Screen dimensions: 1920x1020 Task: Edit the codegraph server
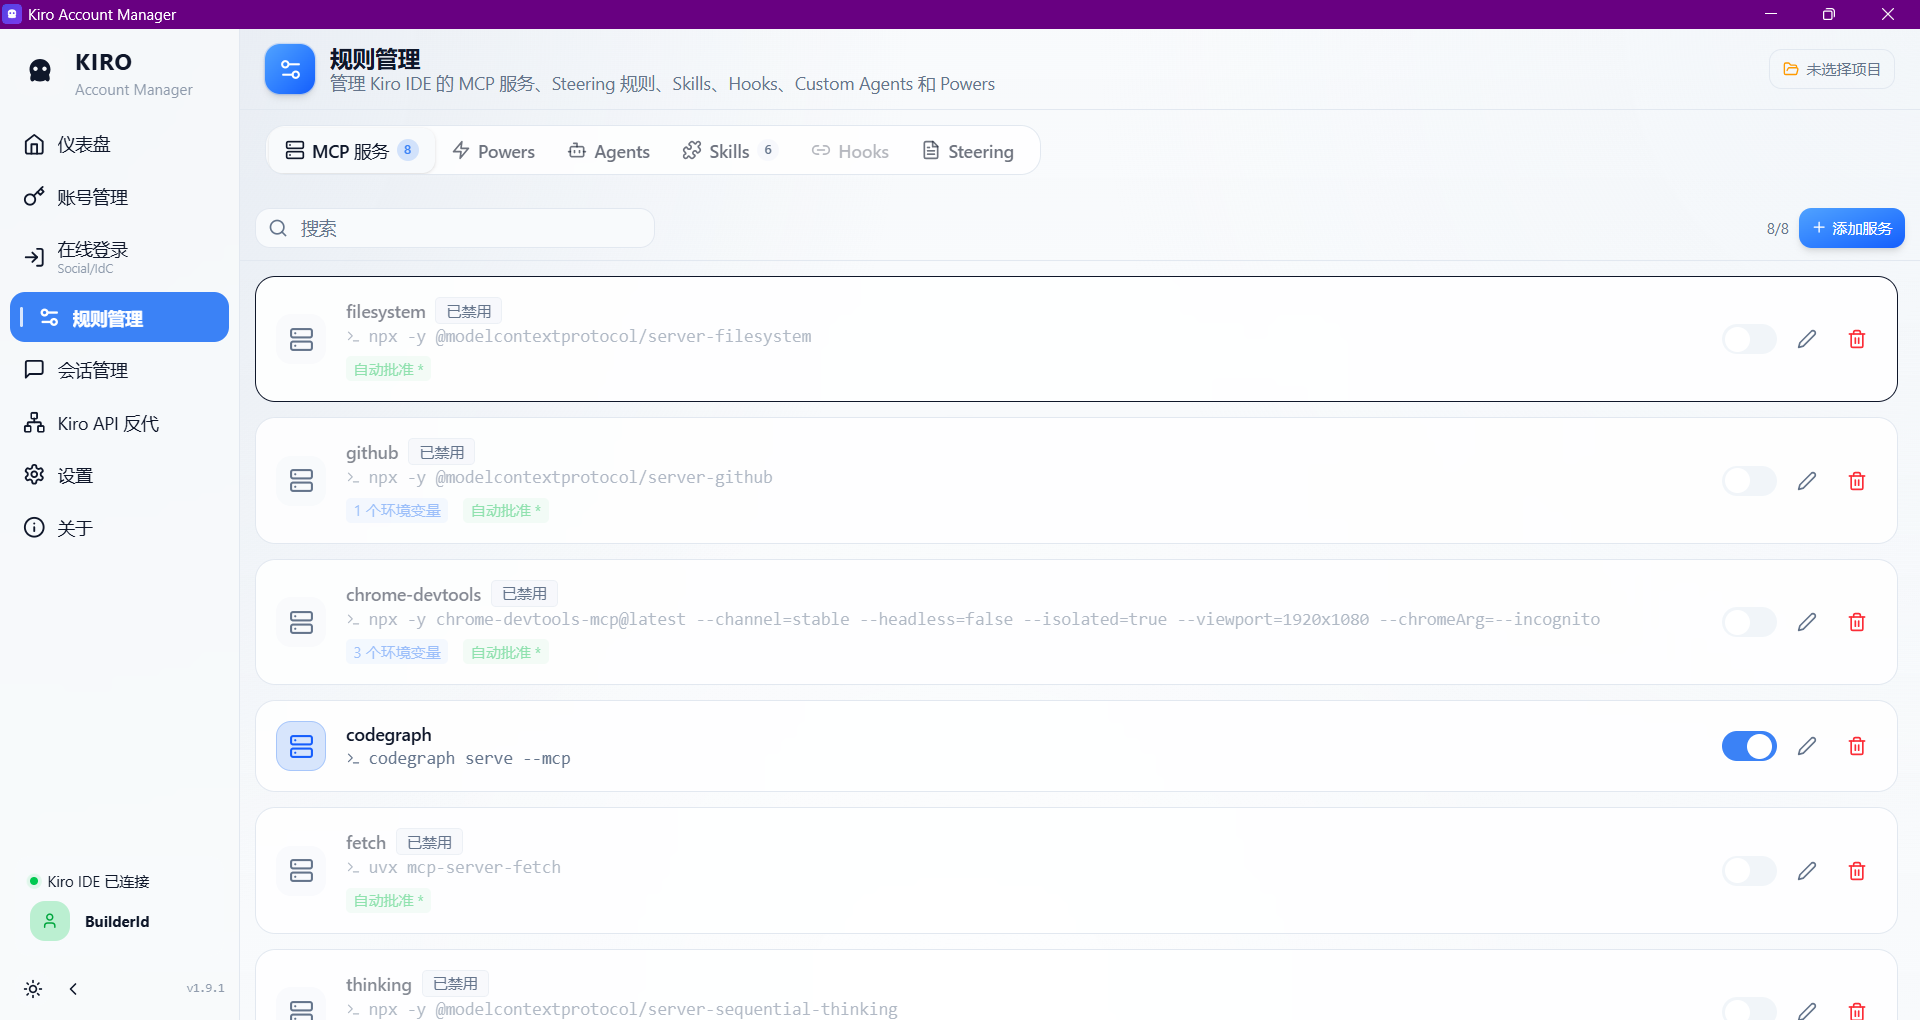pyautogui.click(x=1807, y=746)
